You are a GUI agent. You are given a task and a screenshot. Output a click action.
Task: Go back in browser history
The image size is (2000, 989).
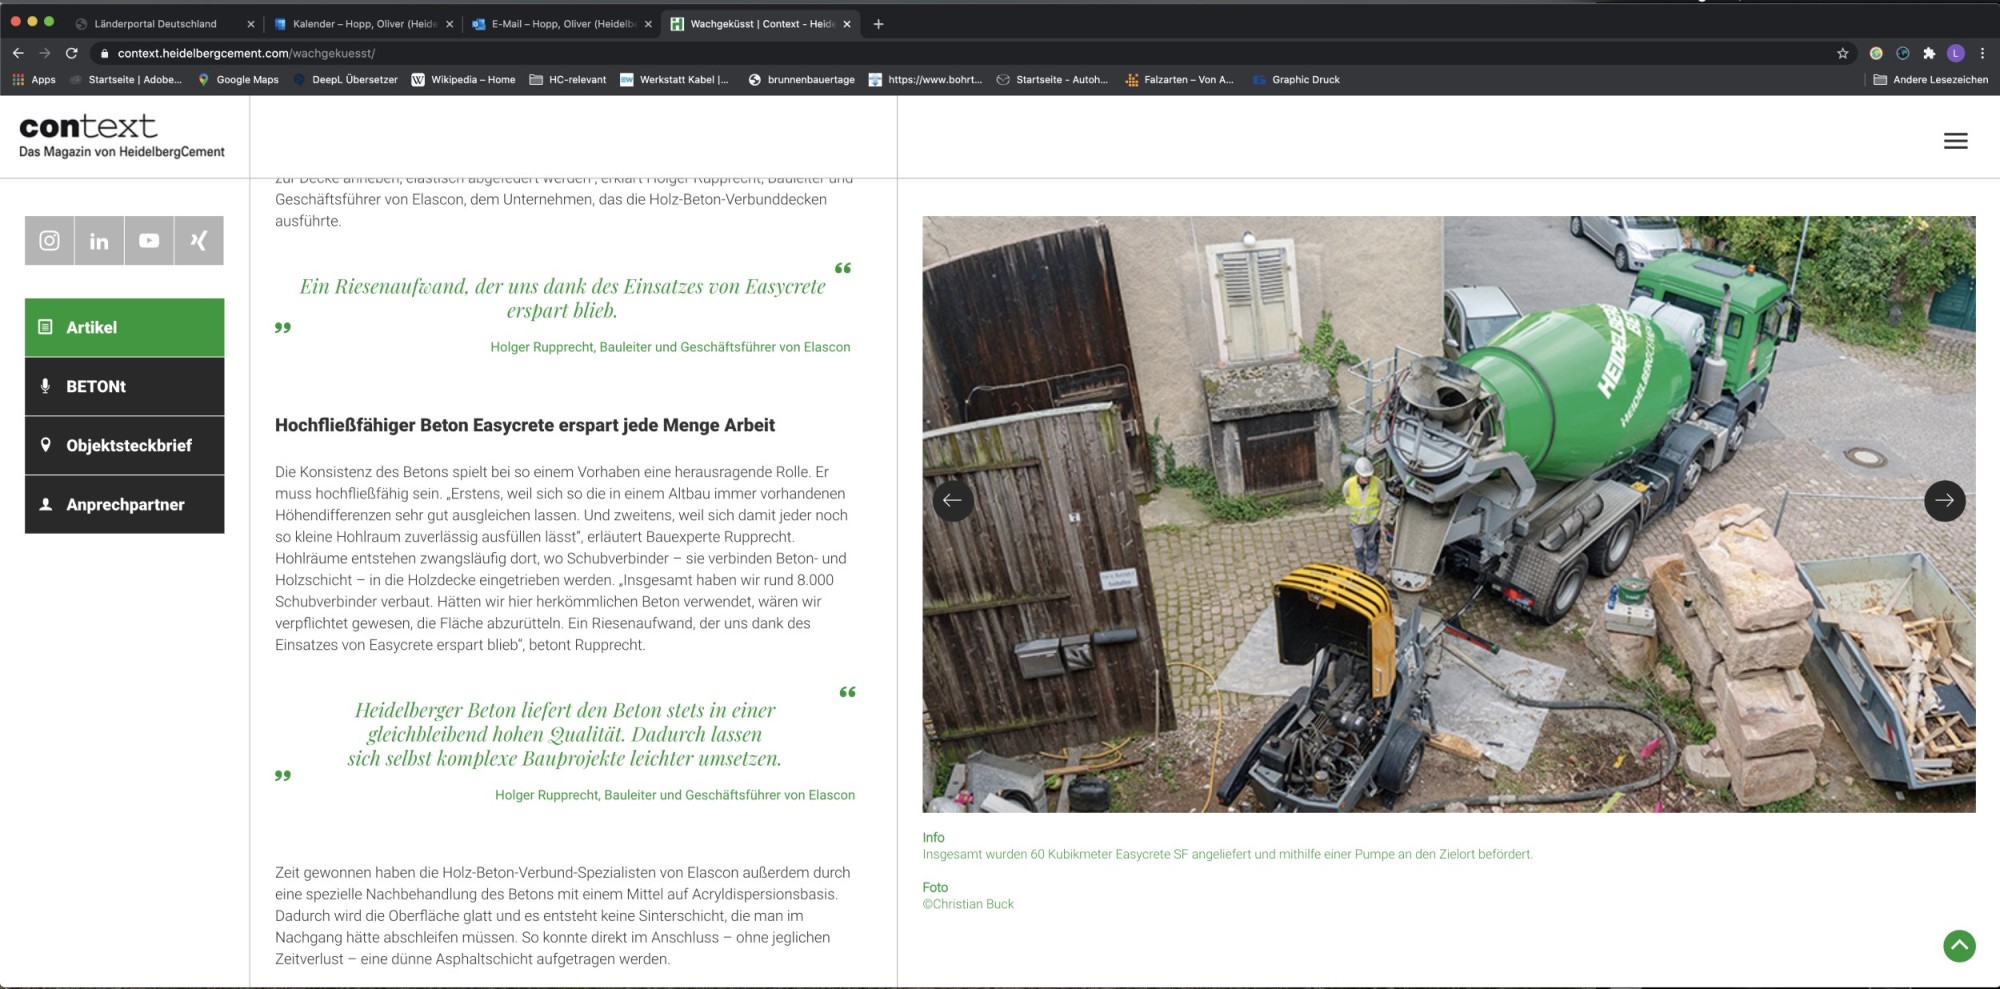[18, 53]
